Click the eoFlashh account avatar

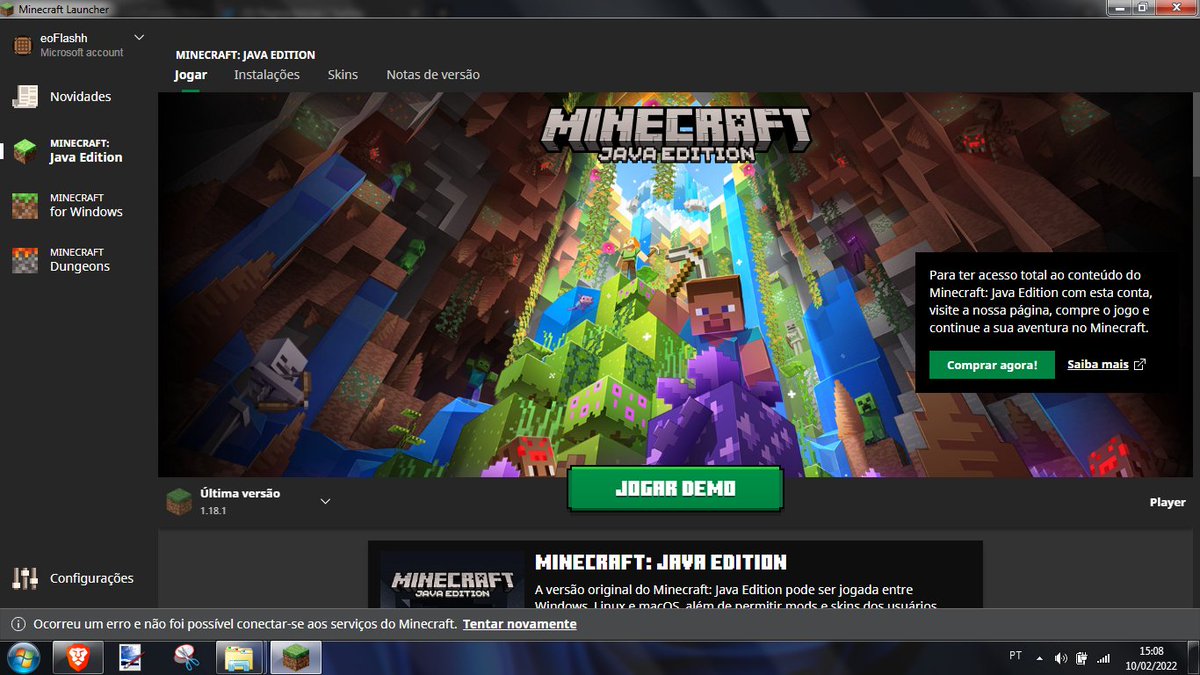22,45
